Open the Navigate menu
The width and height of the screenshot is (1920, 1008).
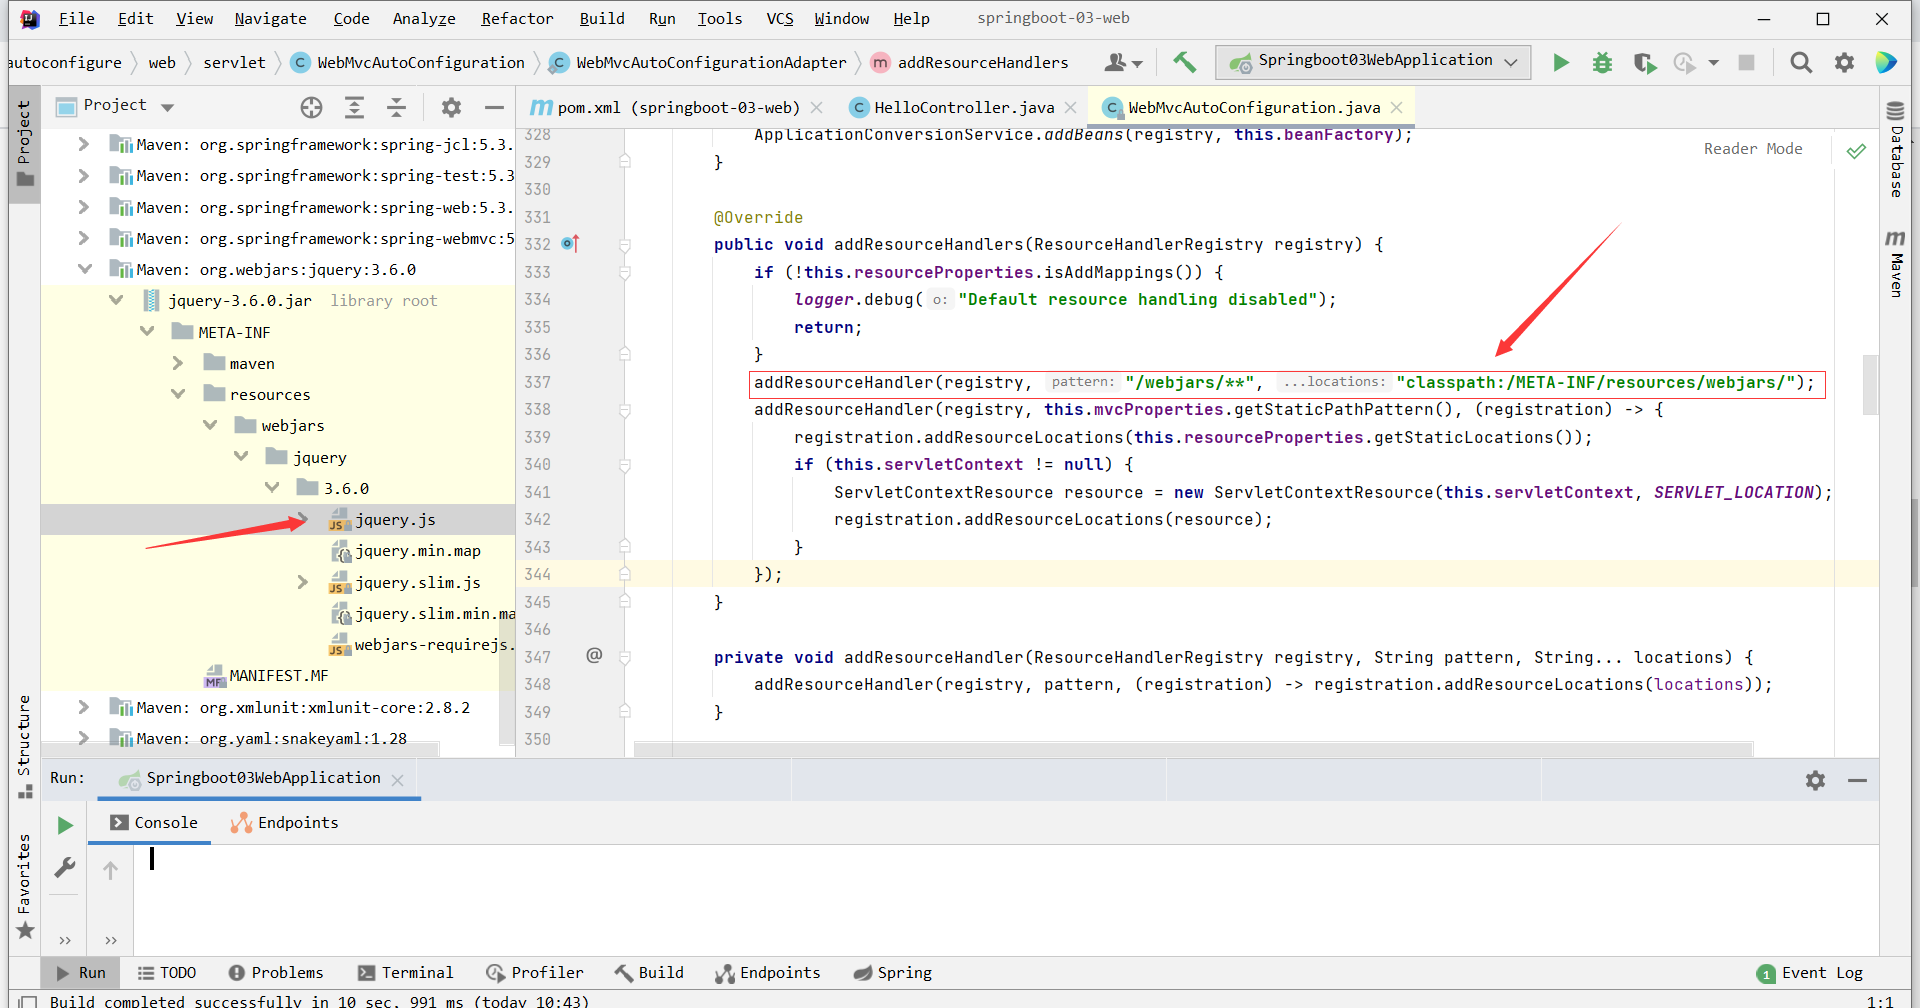[271, 18]
